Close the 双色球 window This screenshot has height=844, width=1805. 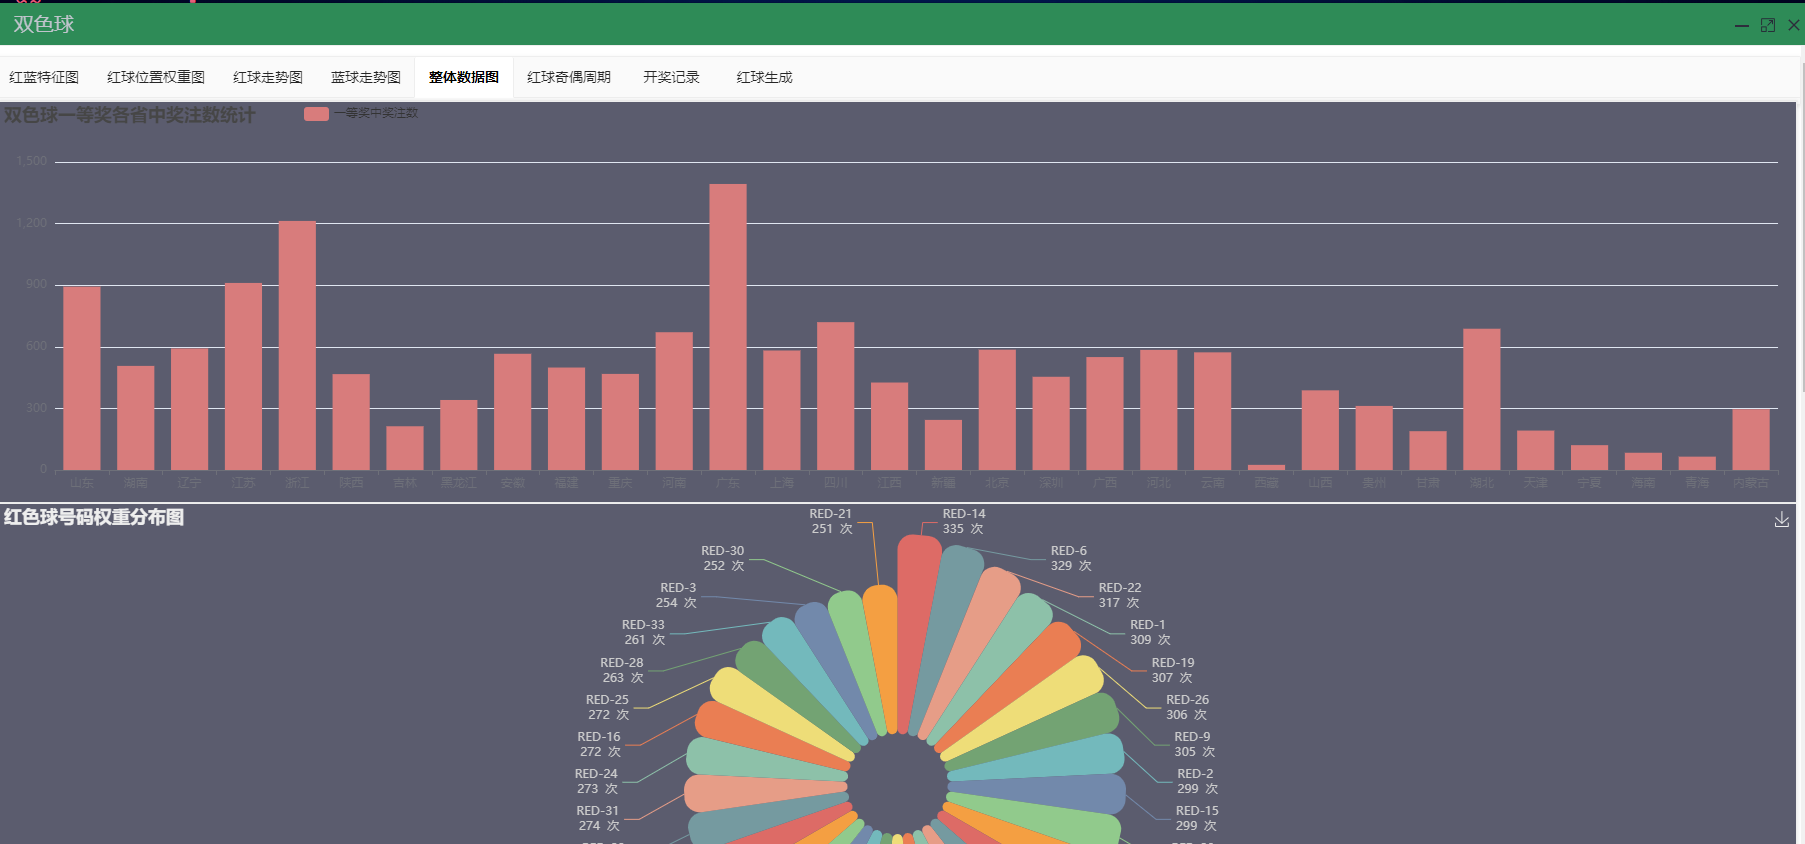[x=1794, y=25]
